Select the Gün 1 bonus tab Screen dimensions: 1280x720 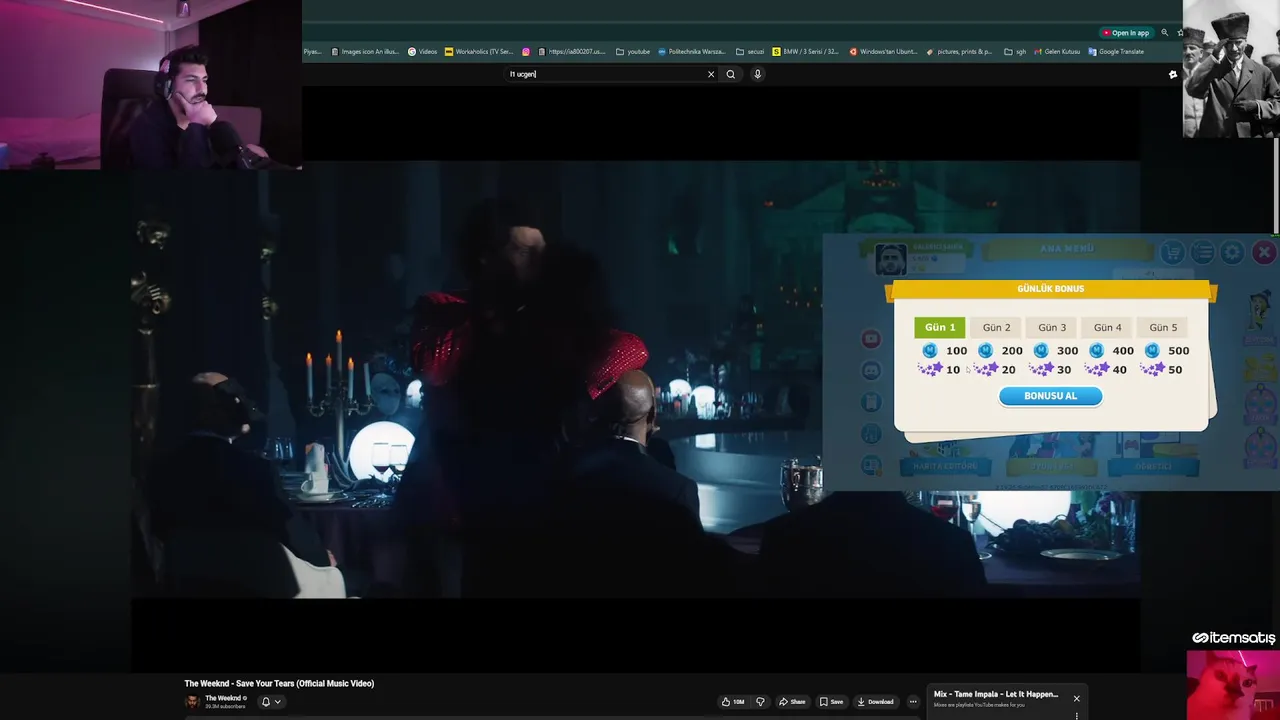click(940, 327)
